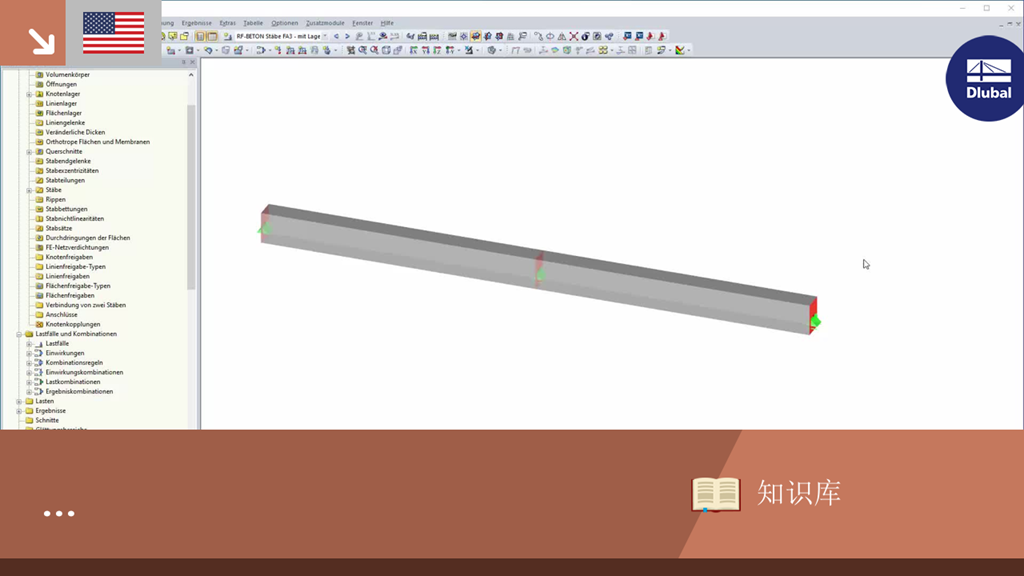Screen dimensions: 1024x576
Task: Expand the Stäbe tree node
Action: [29, 190]
